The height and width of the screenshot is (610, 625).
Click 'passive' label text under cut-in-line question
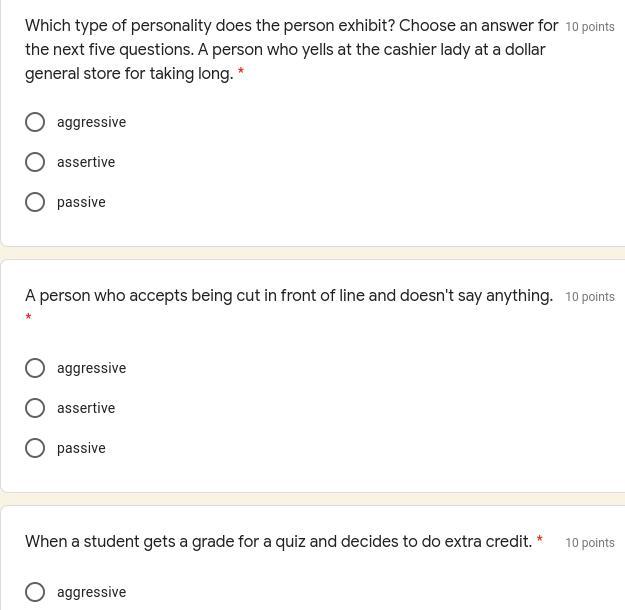tap(81, 448)
